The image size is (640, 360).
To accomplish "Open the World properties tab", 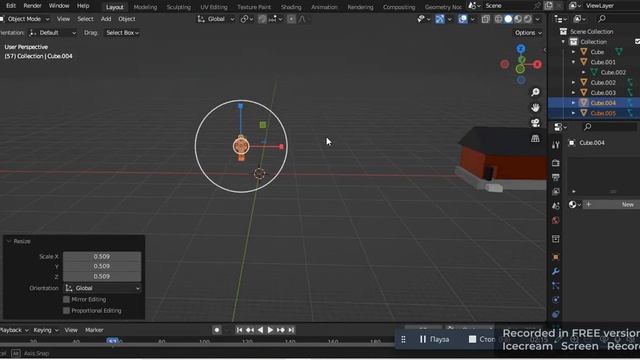I will (x=556, y=220).
